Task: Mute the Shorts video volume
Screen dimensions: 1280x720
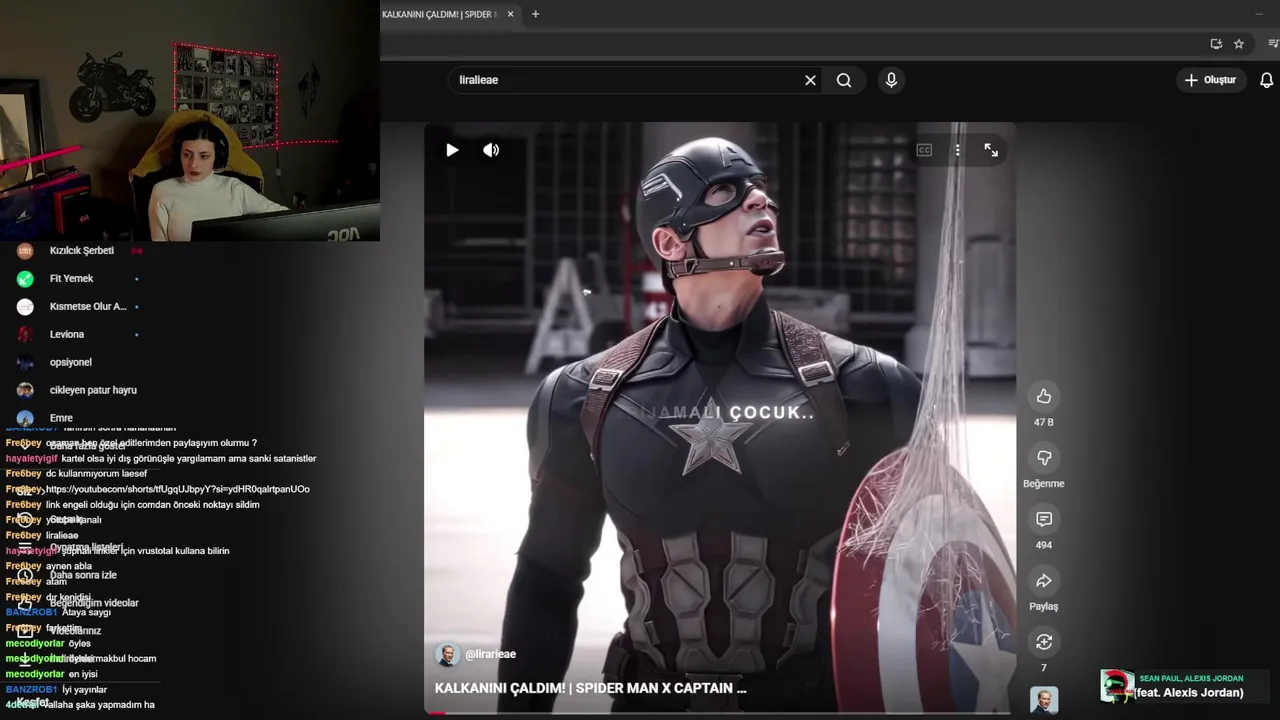Action: (x=491, y=150)
